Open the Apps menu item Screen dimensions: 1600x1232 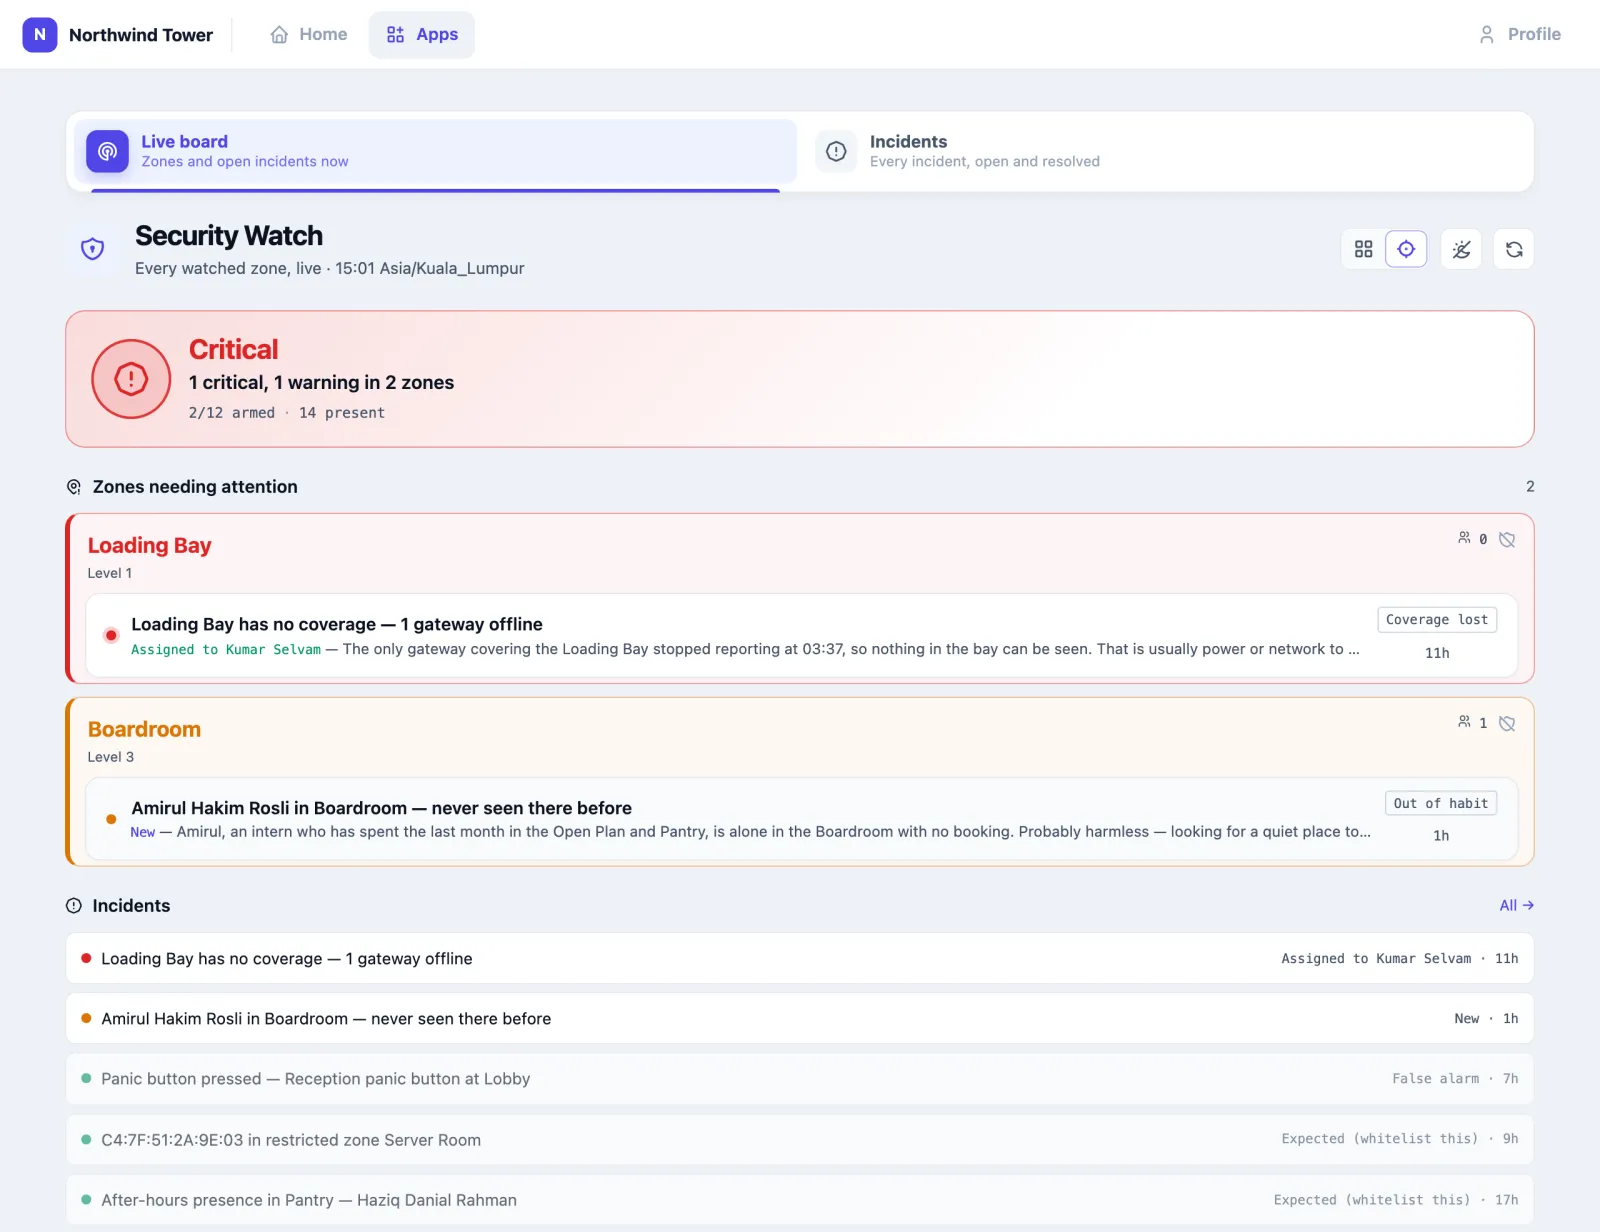[422, 34]
